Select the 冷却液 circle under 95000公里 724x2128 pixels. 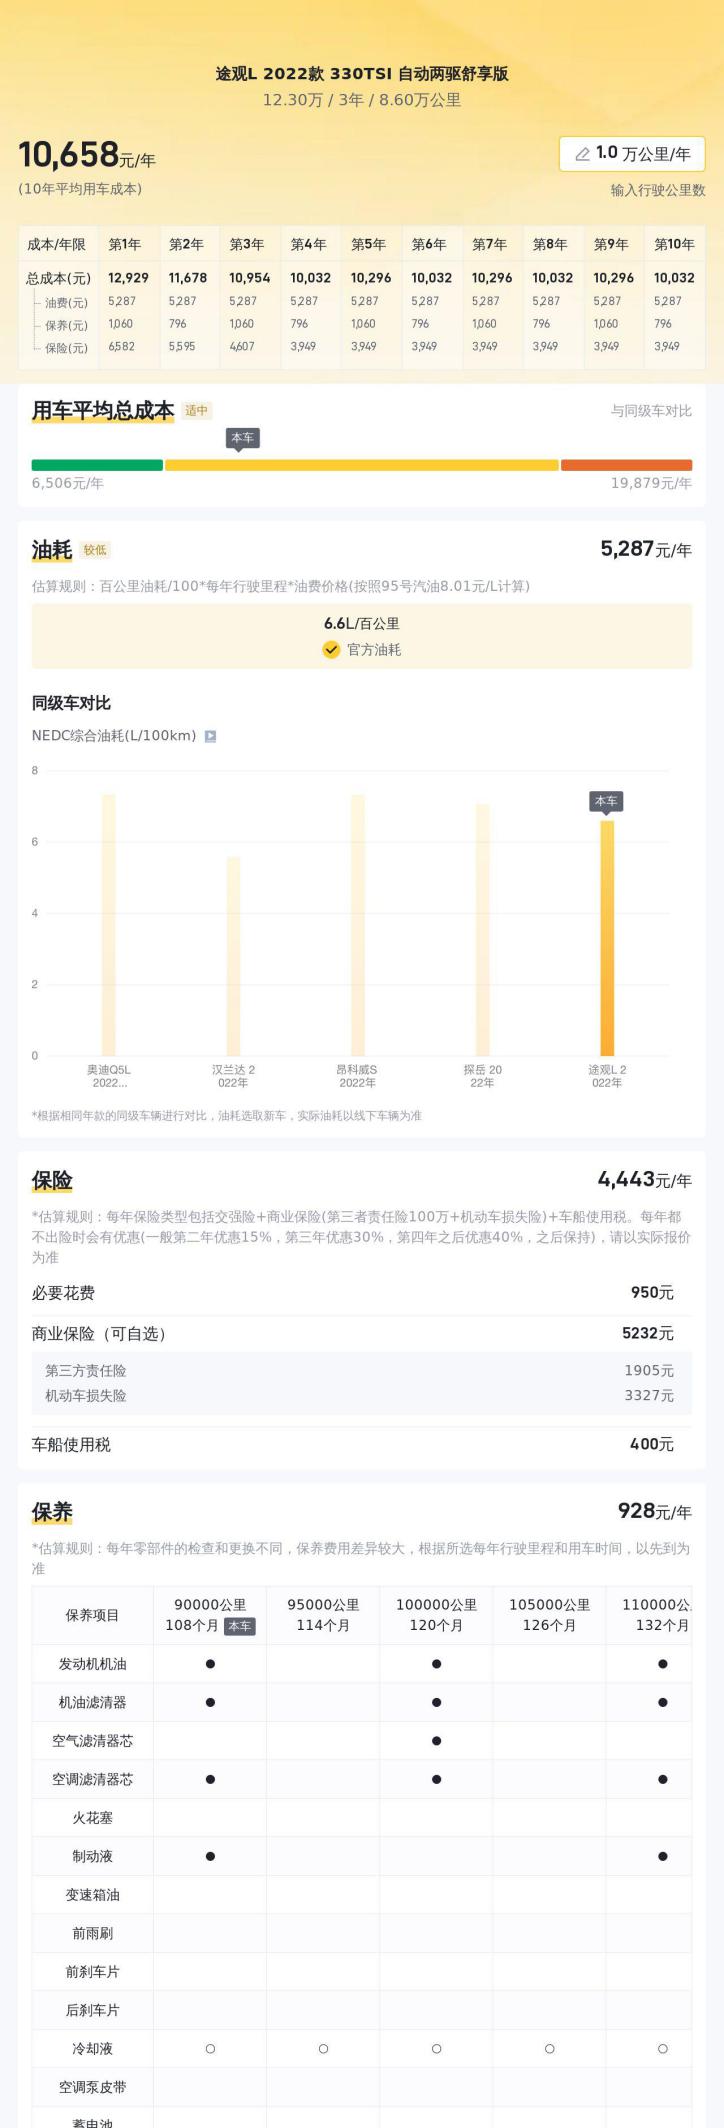[x=323, y=2049]
